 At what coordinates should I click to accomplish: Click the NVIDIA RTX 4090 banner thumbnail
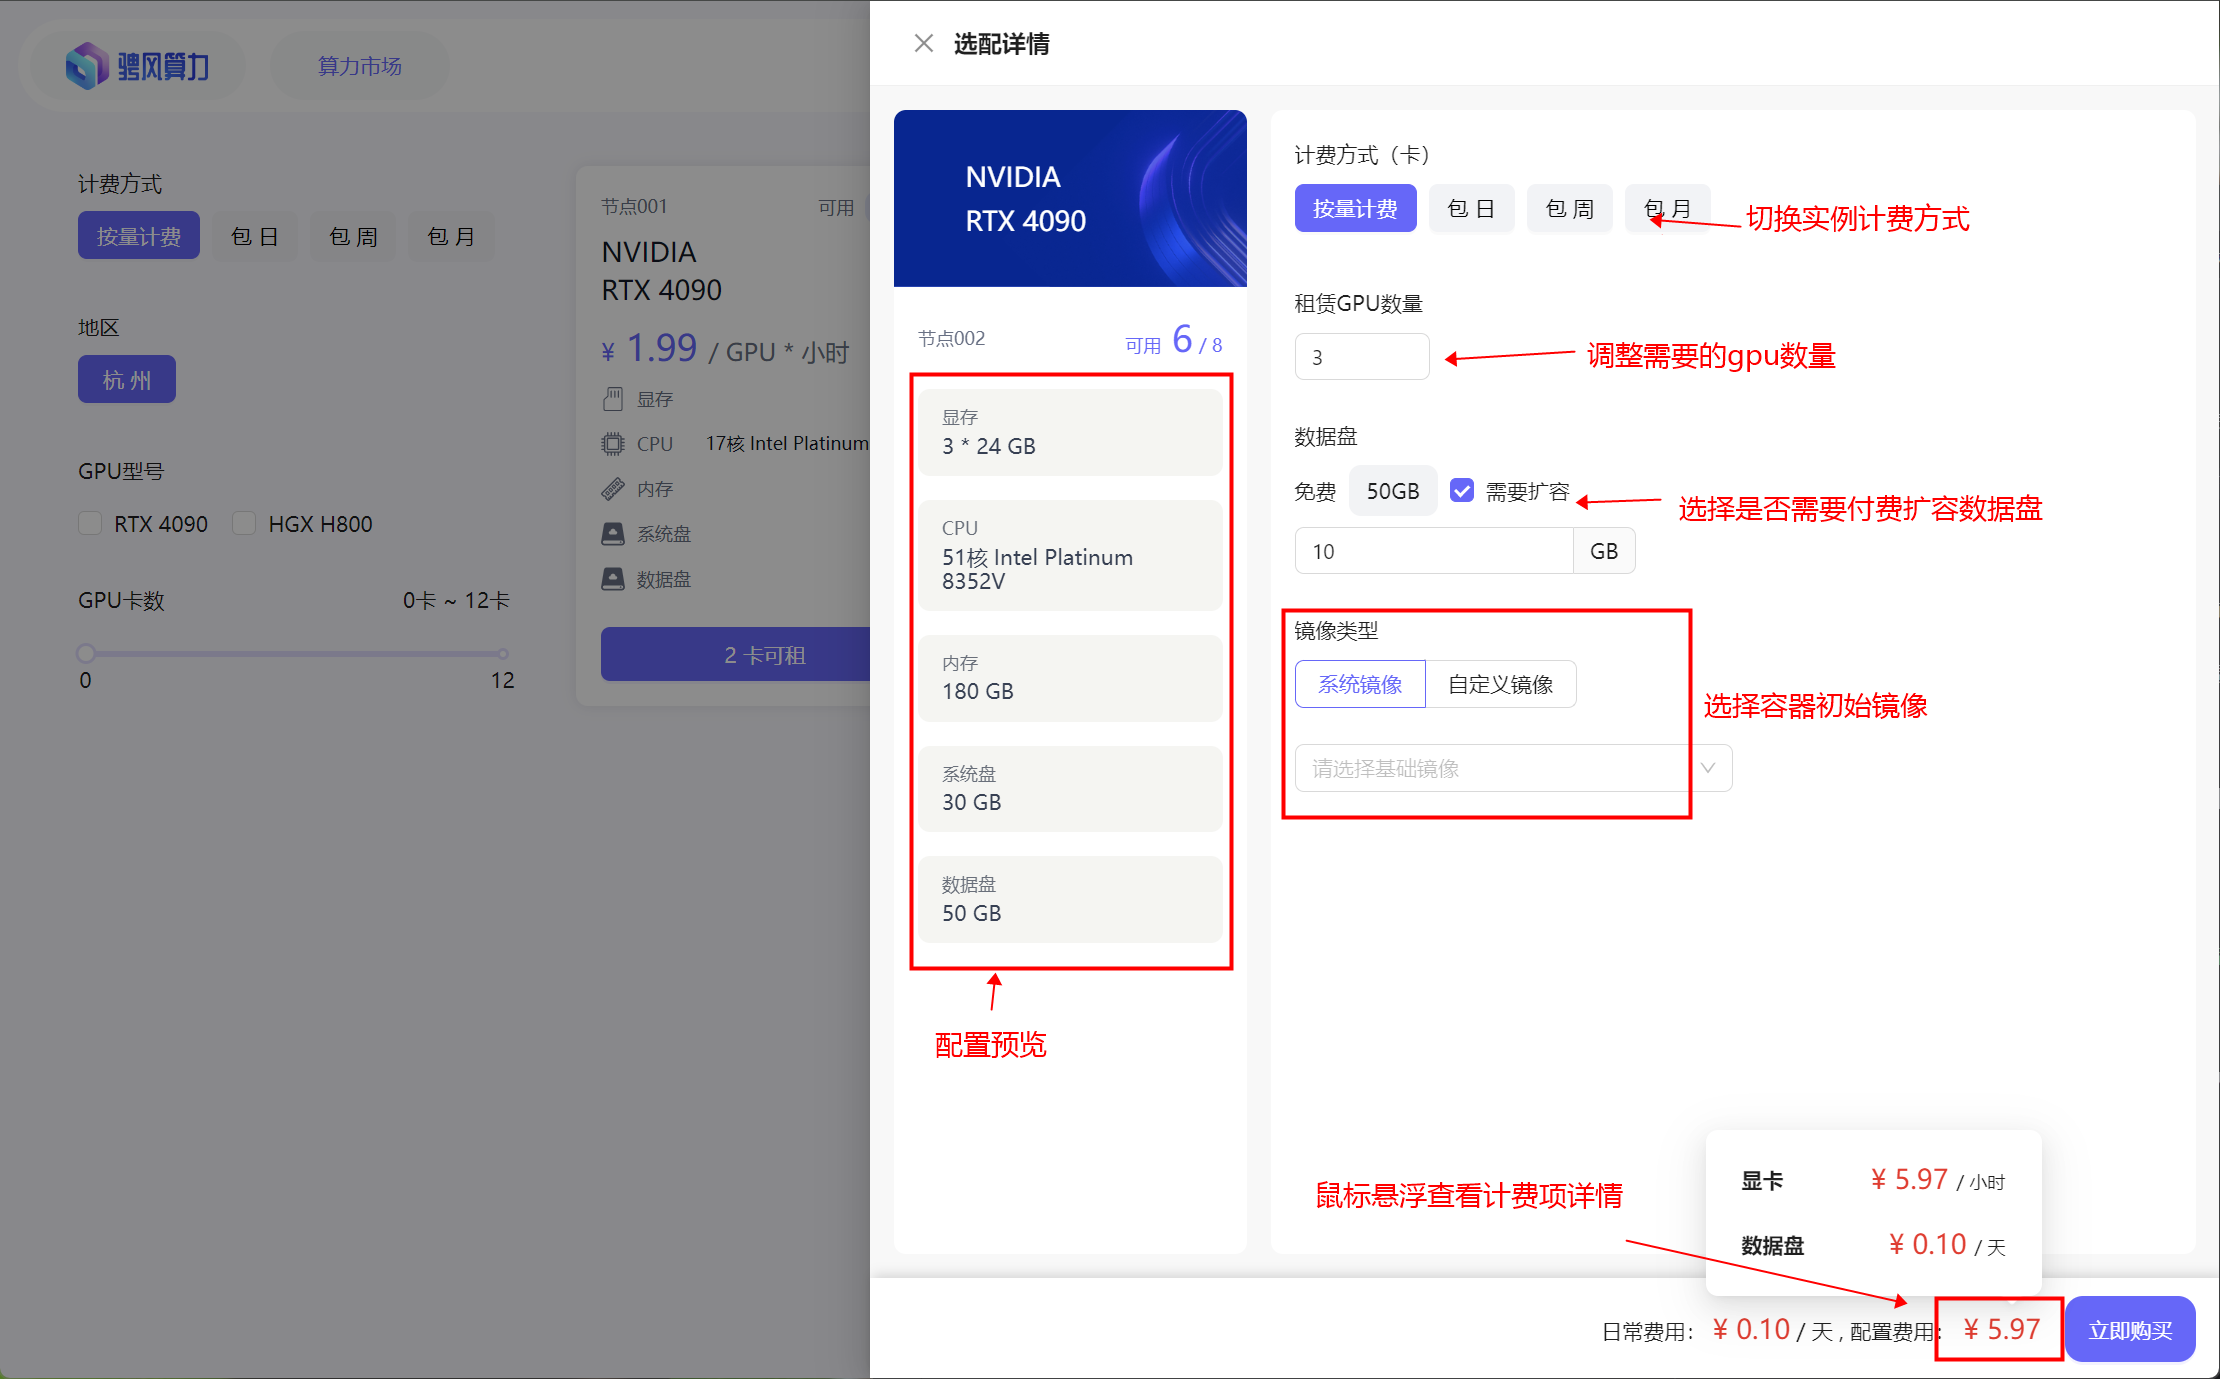(1070, 198)
